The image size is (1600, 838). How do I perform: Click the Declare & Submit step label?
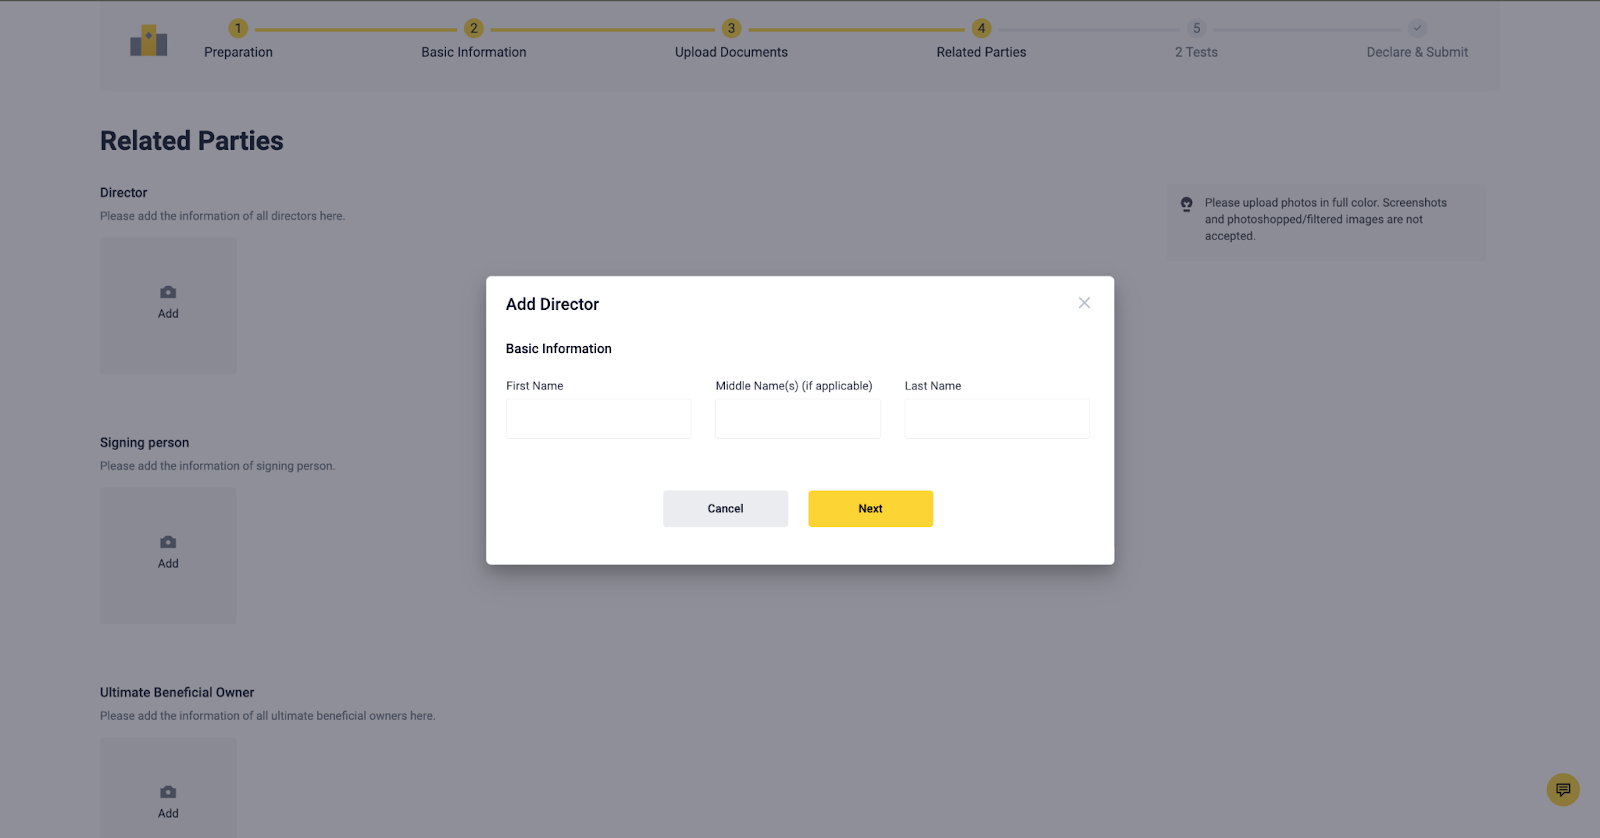click(1417, 52)
